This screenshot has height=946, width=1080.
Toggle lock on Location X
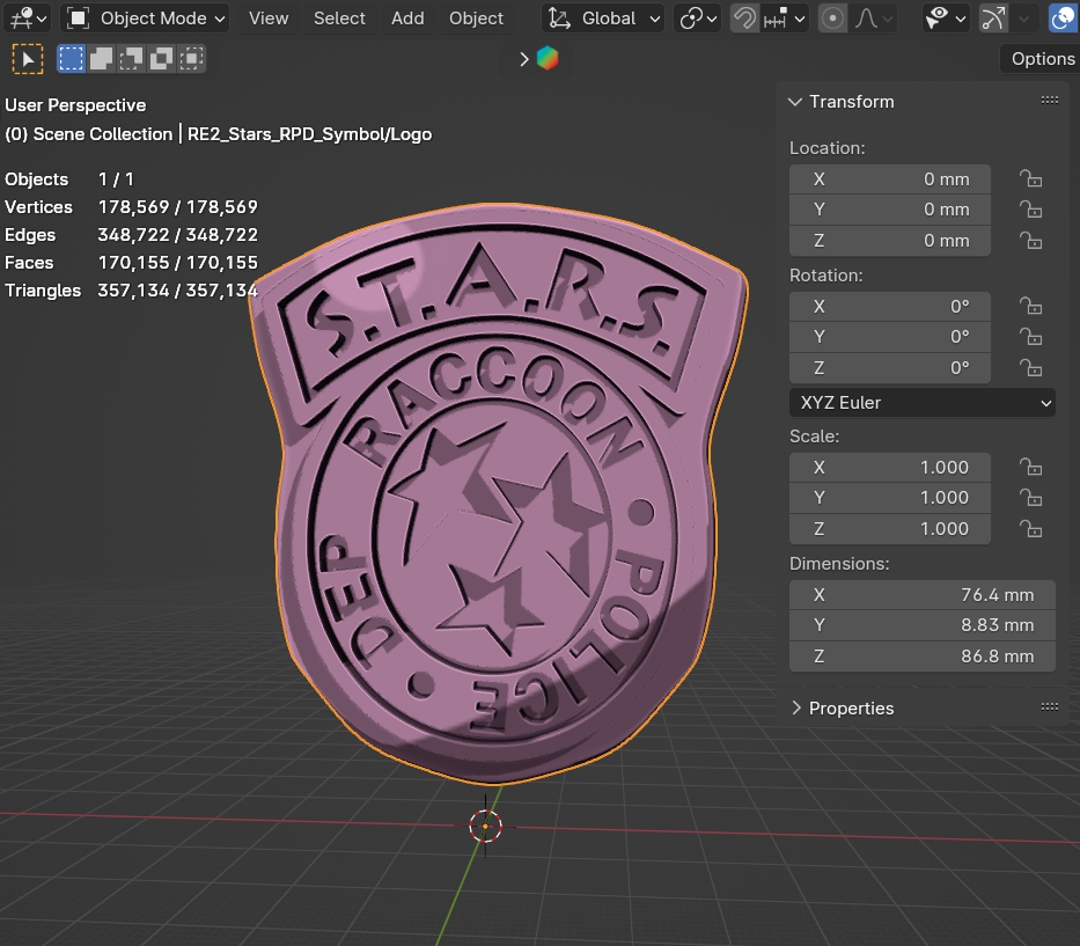[1030, 179]
